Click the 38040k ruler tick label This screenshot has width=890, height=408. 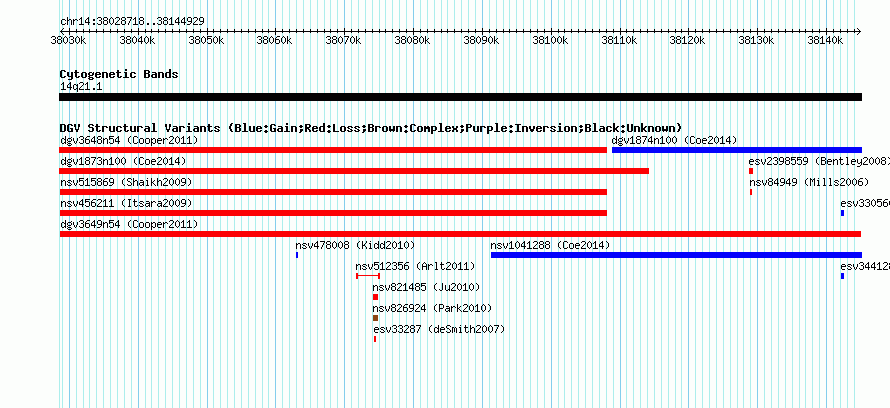pos(138,41)
